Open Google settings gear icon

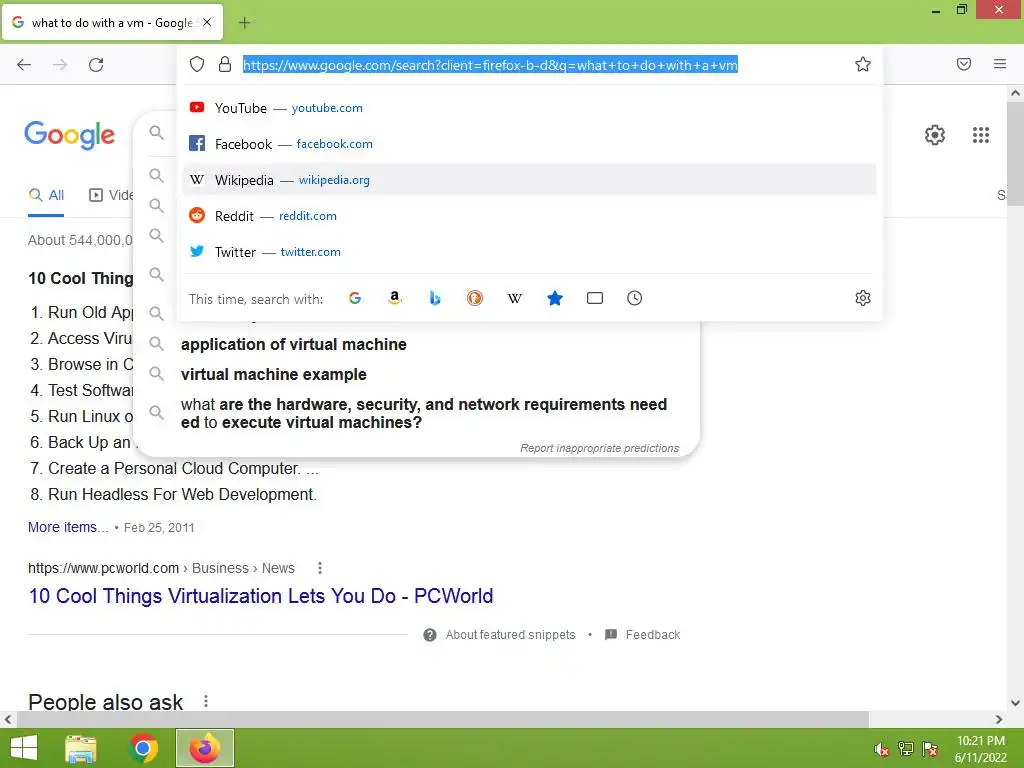click(935, 135)
